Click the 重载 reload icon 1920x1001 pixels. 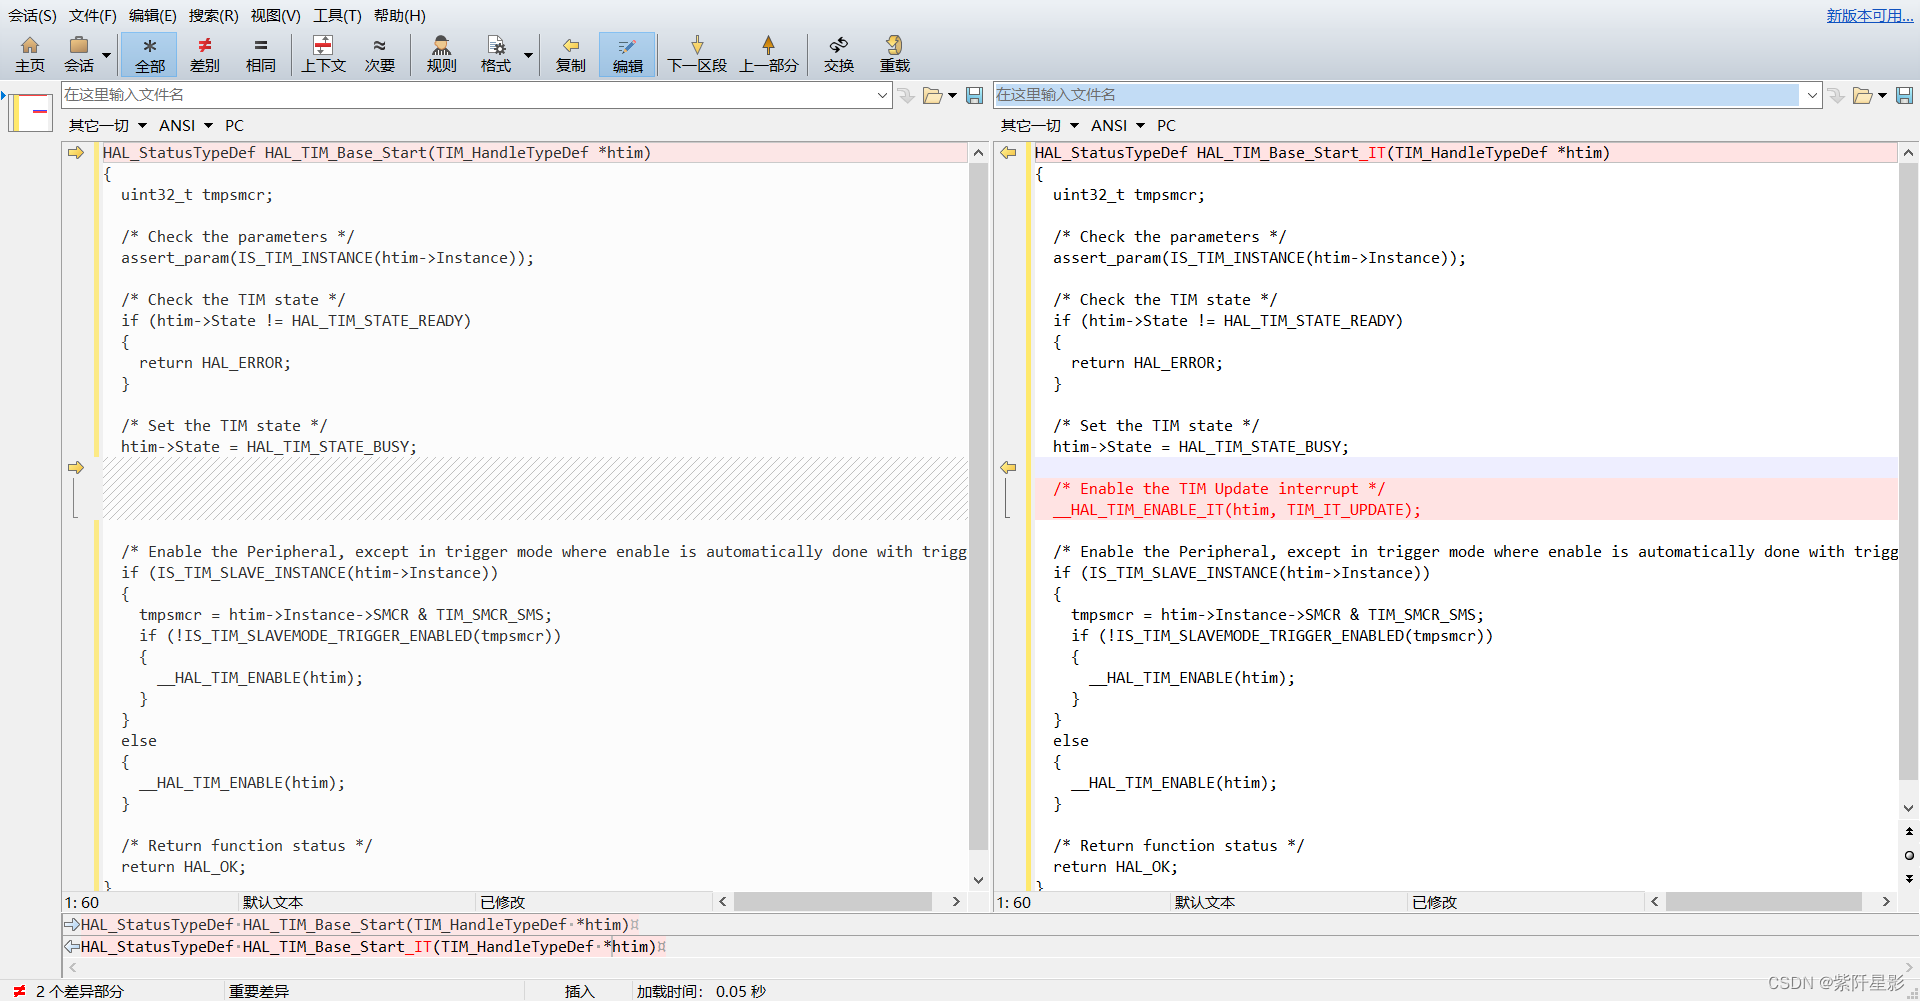(x=894, y=55)
